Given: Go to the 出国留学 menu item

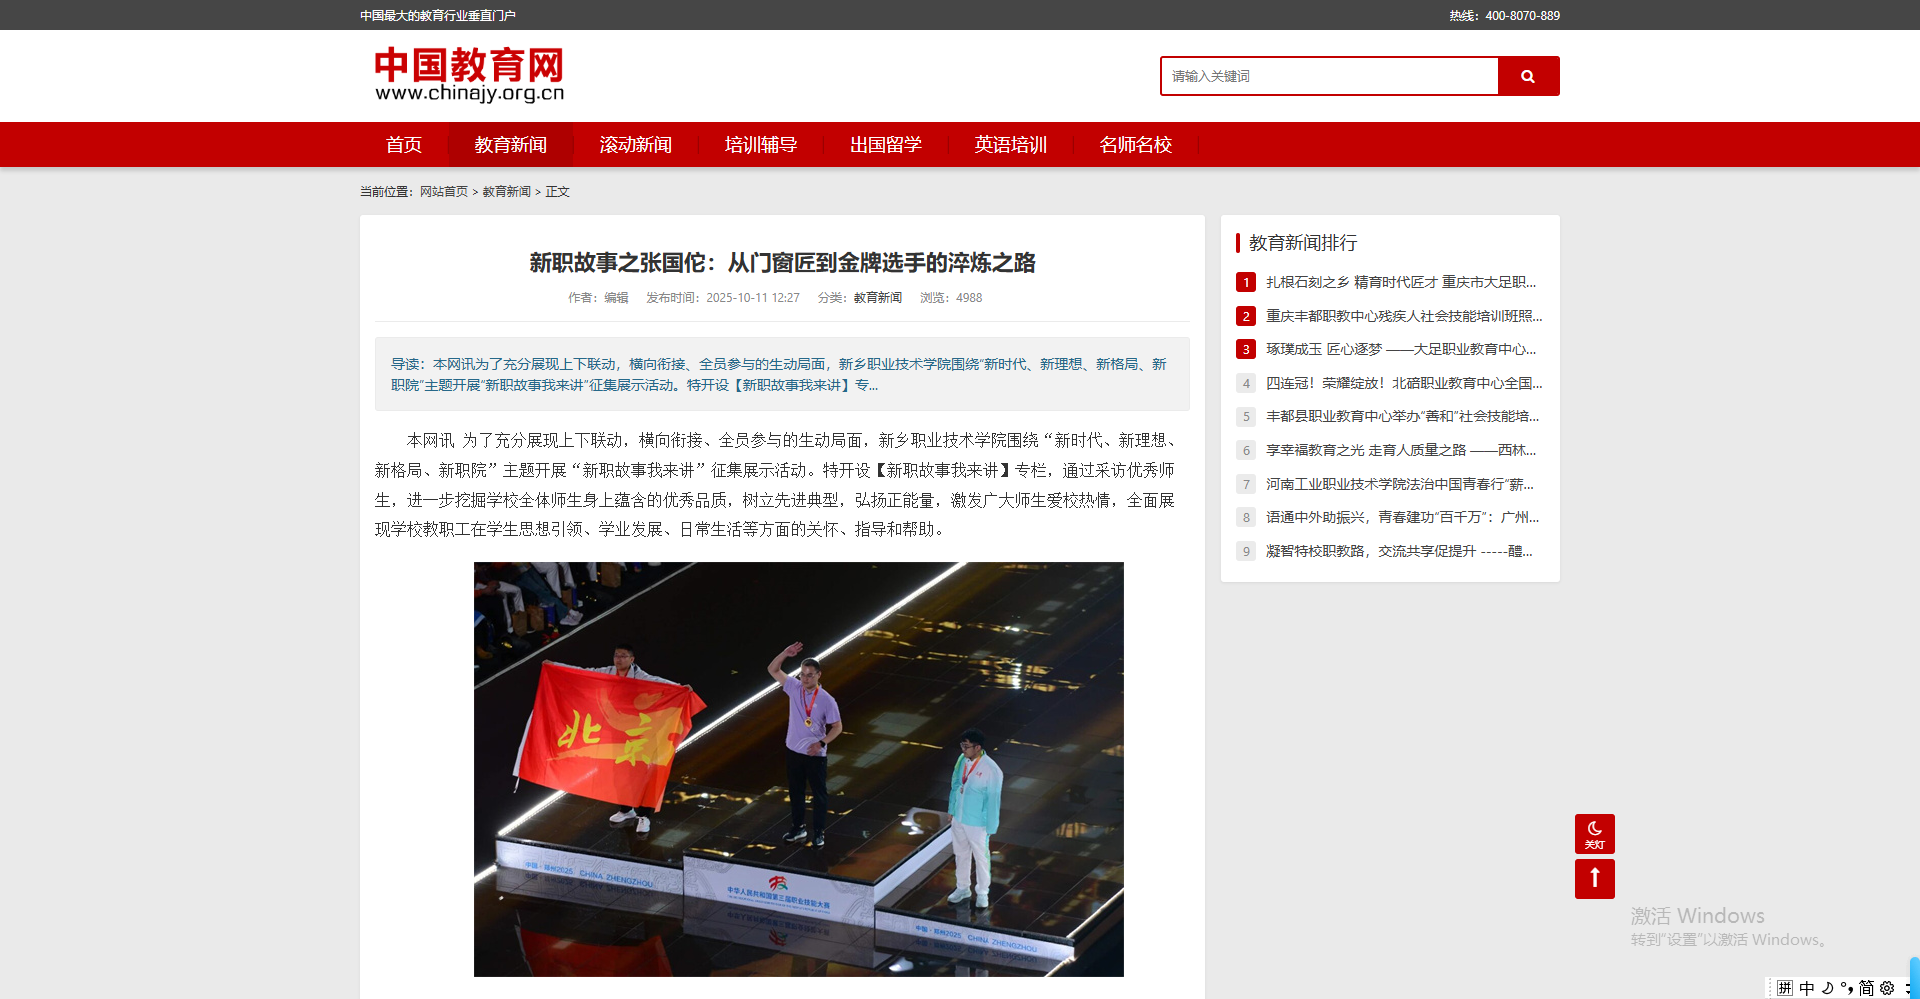Looking at the screenshot, I should pos(885,145).
